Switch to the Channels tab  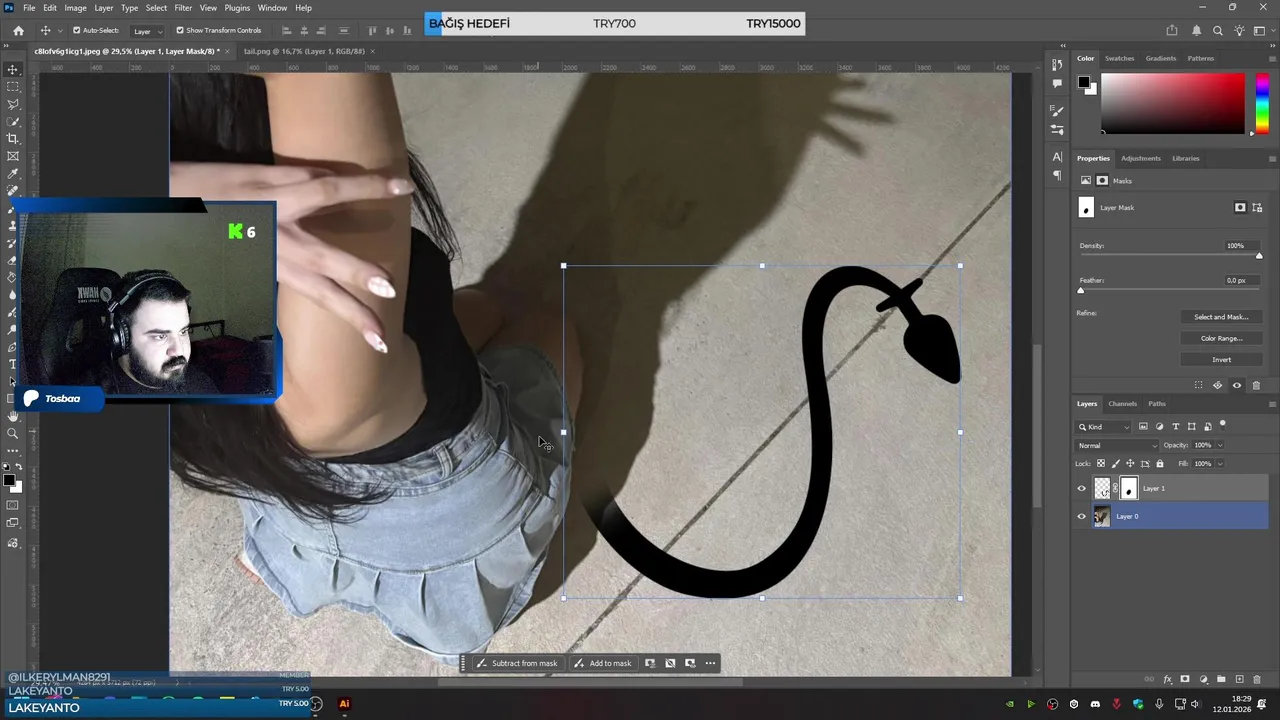(1122, 404)
